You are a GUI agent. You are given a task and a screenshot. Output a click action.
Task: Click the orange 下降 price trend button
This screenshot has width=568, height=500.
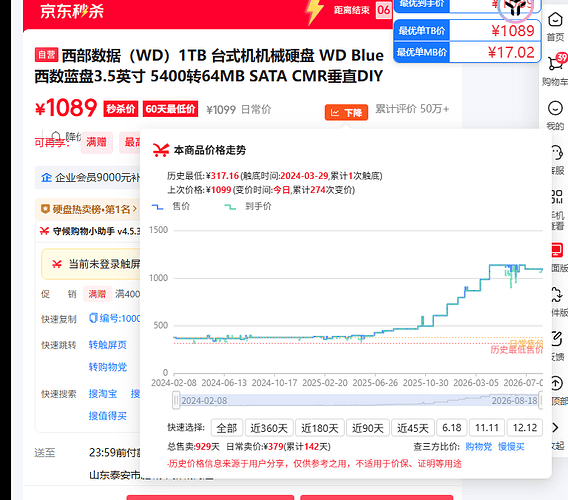pyautogui.click(x=346, y=113)
